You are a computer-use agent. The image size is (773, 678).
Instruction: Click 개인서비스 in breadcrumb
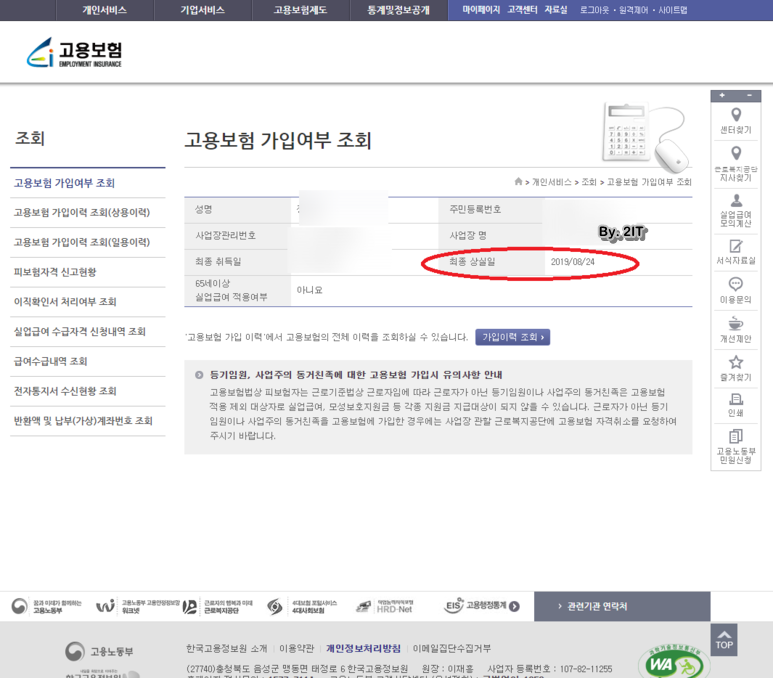[x=552, y=182]
